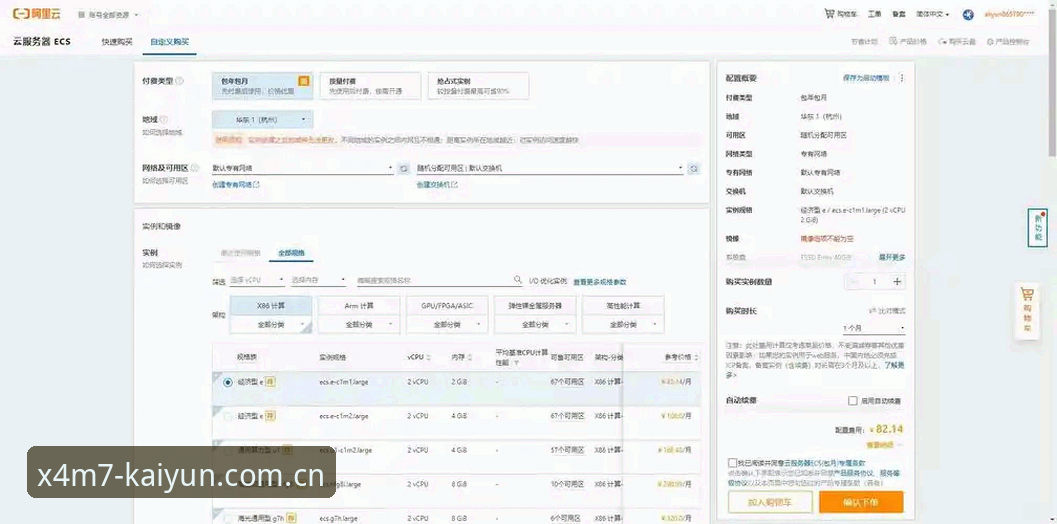Open the shopping cart icon in top bar
Screen dimensions: 1057x524
point(829,13)
